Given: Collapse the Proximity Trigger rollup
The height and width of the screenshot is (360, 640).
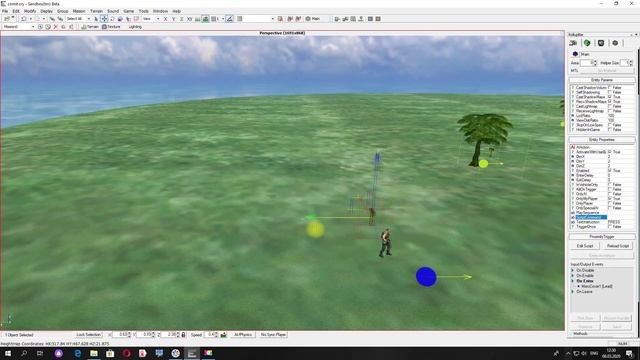Looking at the screenshot, I should tap(602, 237).
